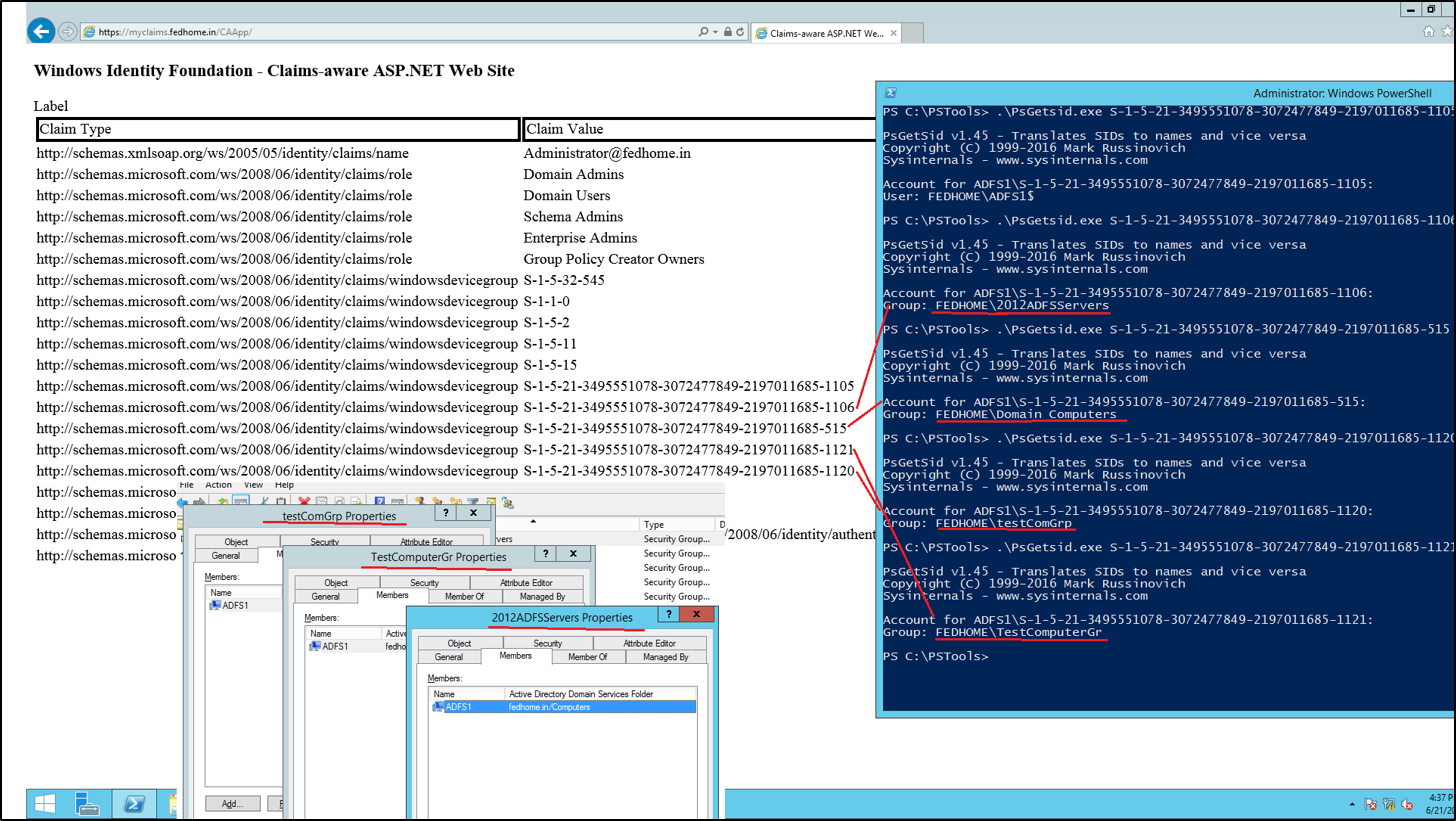The image size is (1456, 821).
Task: Click the Schema Admins claim value
Action: click(573, 216)
